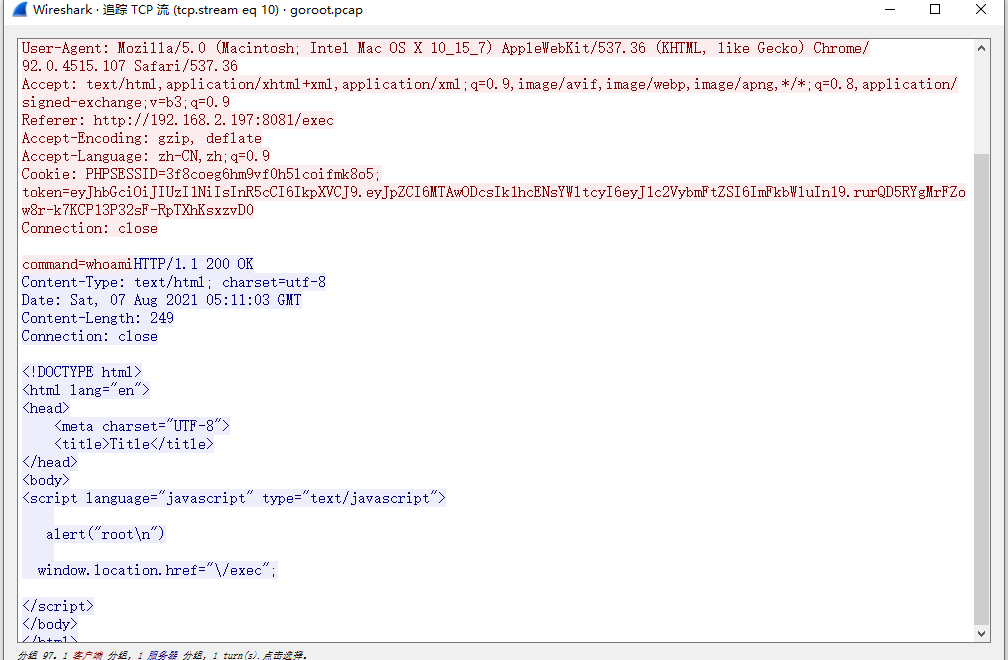Click the alert("root\n") line

[x=105, y=534]
